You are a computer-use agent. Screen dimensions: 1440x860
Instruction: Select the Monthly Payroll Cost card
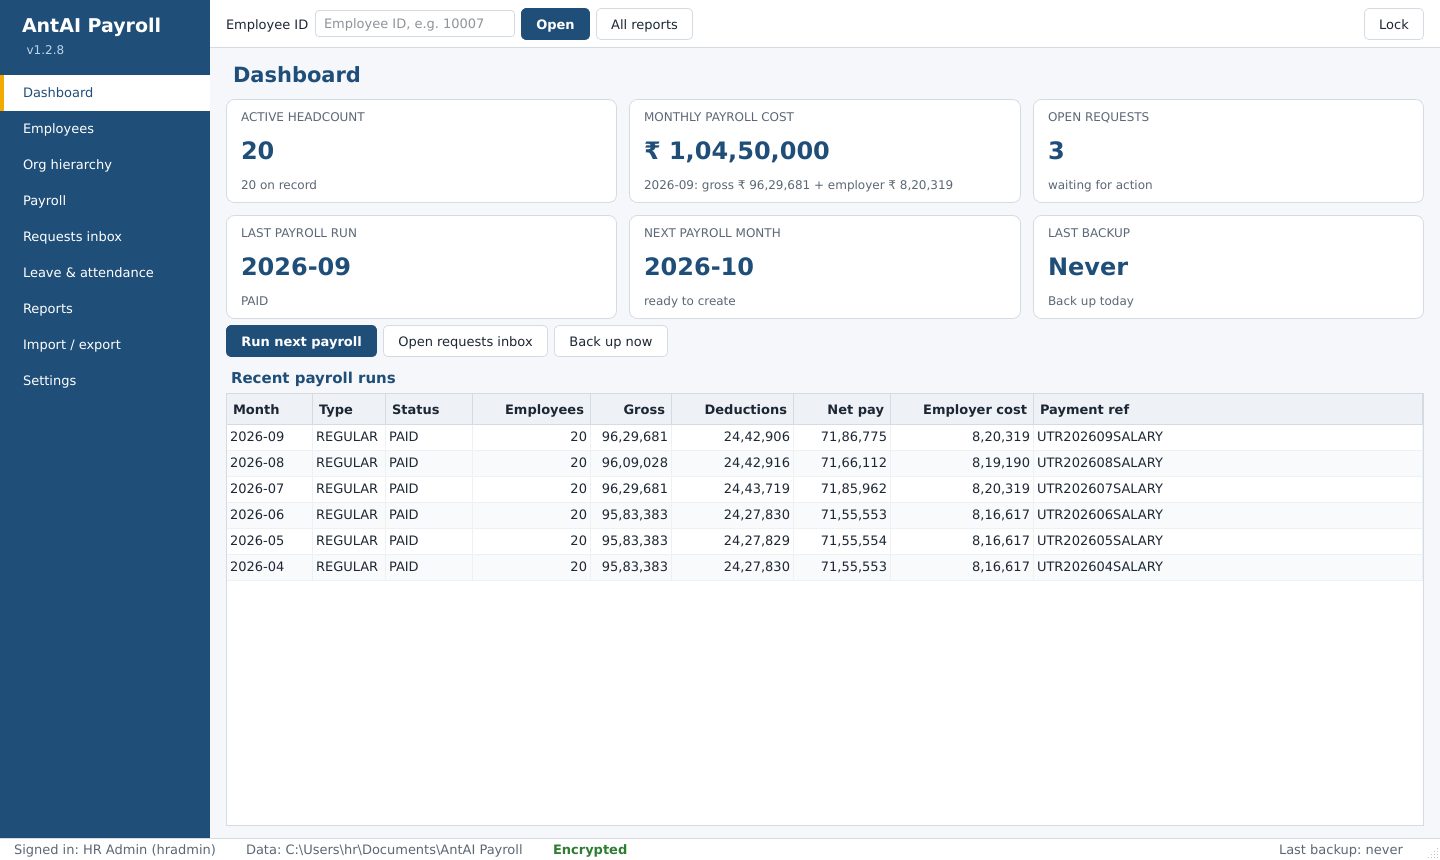(x=825, y=151)
